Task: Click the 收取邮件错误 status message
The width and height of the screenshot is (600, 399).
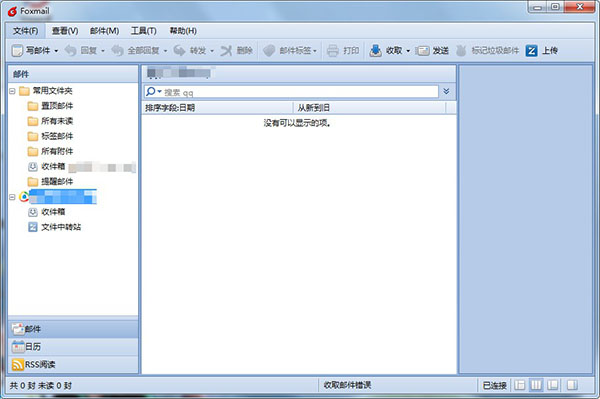Action: [x=347, y=385]
